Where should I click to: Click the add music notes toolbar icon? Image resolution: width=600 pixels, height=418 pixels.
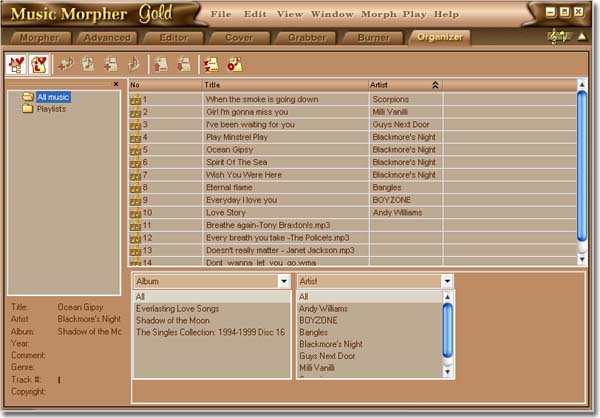point(65,64)
